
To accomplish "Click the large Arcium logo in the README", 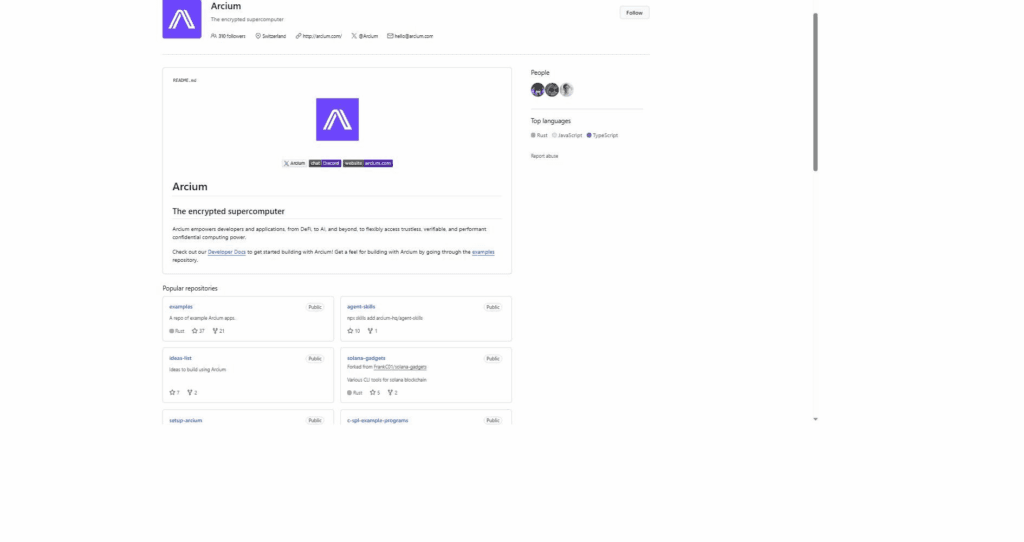I will [337, 120].
